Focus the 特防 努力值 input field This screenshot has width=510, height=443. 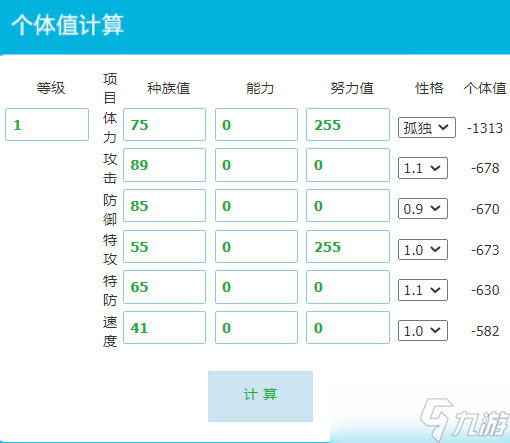pos(348,287)
